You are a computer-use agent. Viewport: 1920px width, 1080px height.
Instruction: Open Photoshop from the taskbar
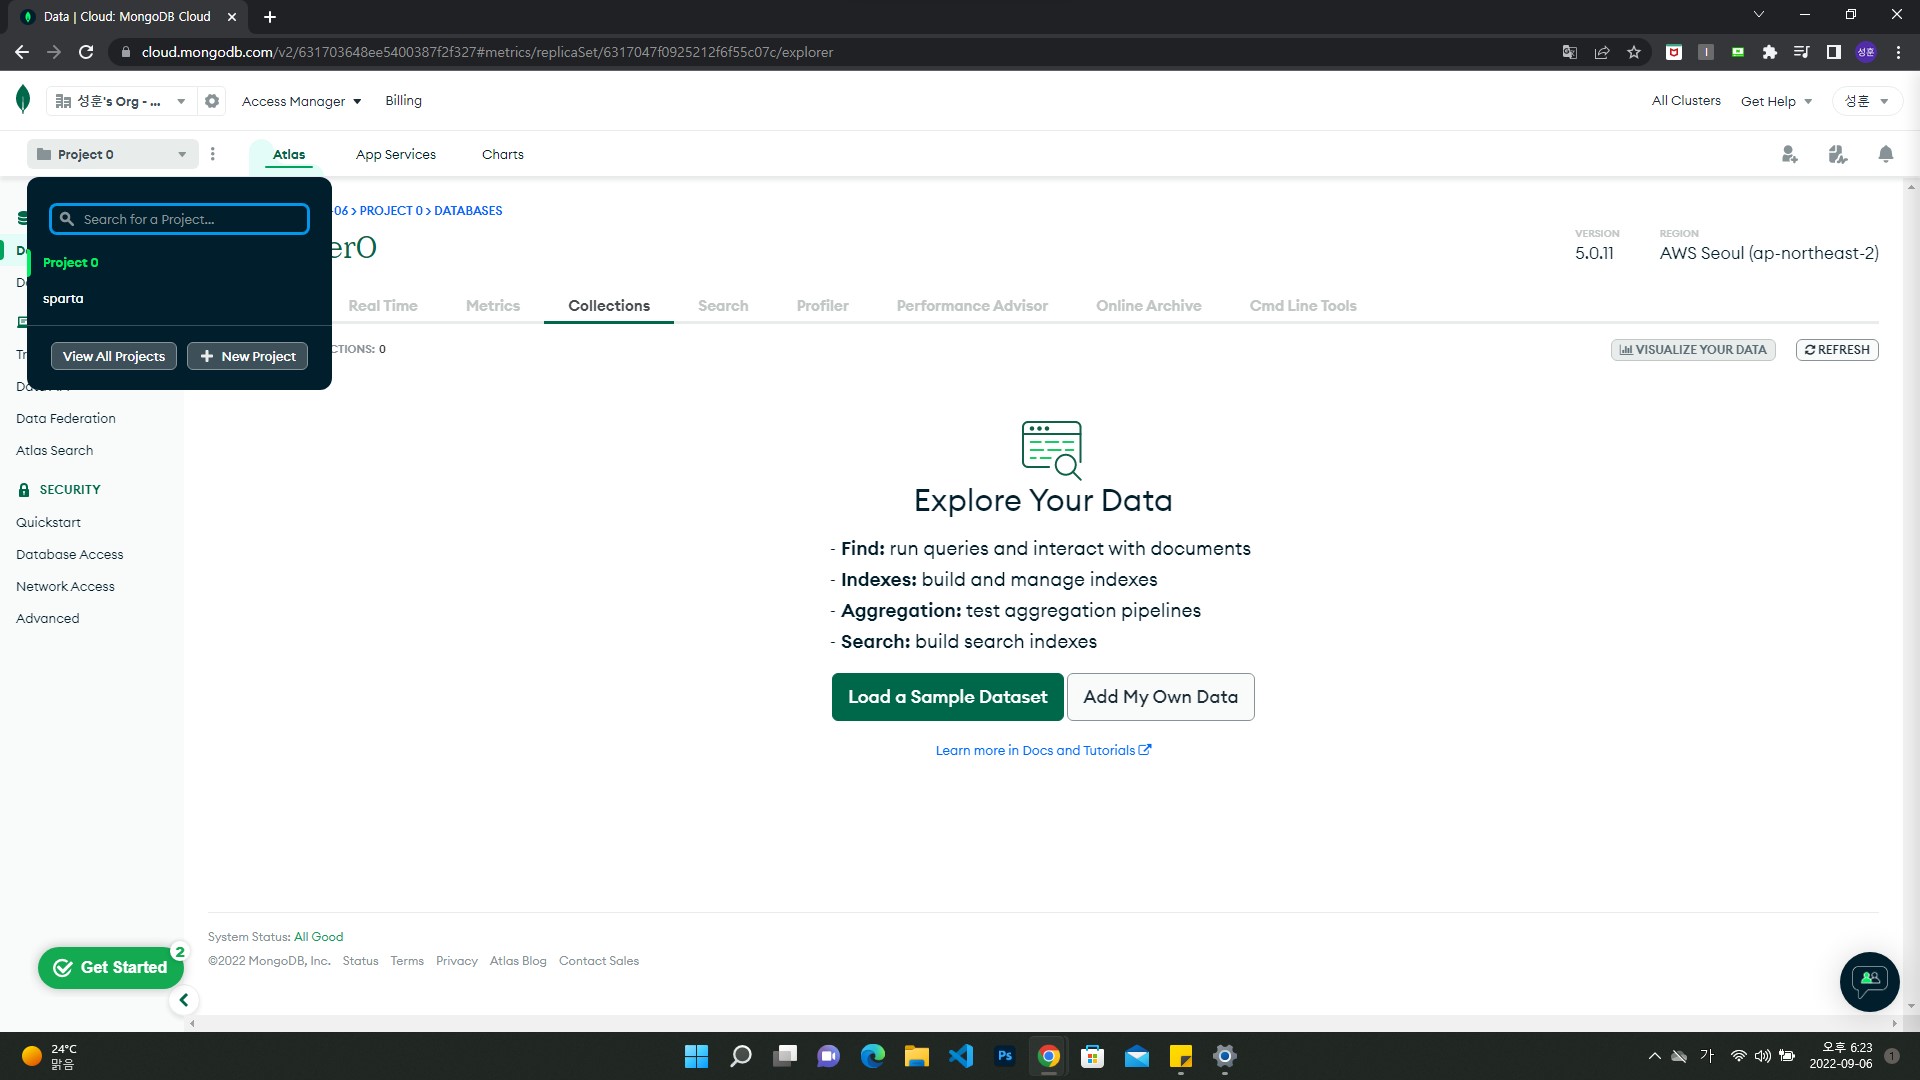(1004, 1056)
